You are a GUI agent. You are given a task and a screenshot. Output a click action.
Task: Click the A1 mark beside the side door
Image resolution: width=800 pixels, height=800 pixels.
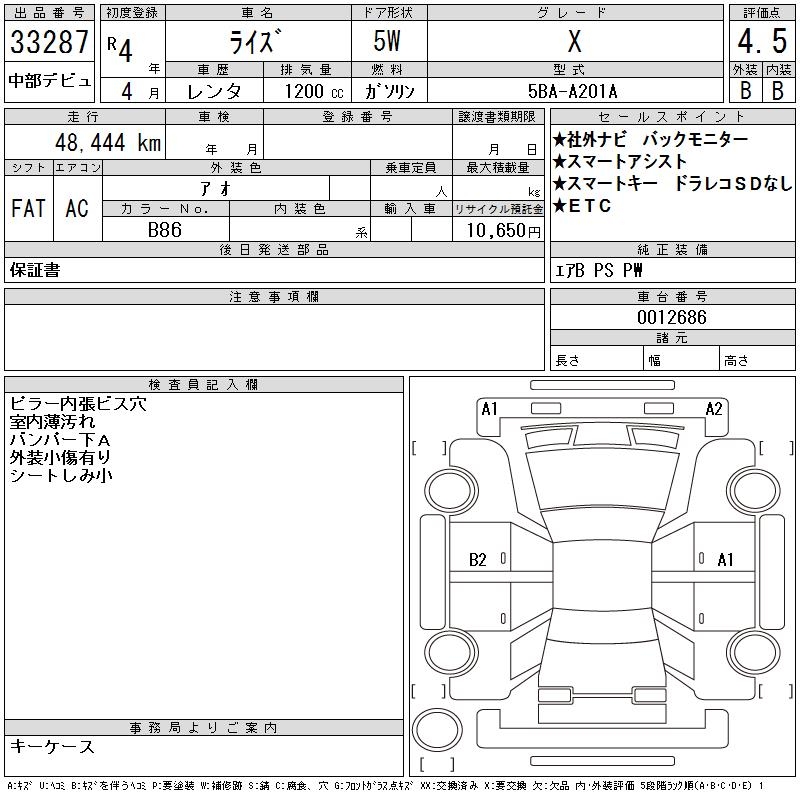[x=726, y=560]
